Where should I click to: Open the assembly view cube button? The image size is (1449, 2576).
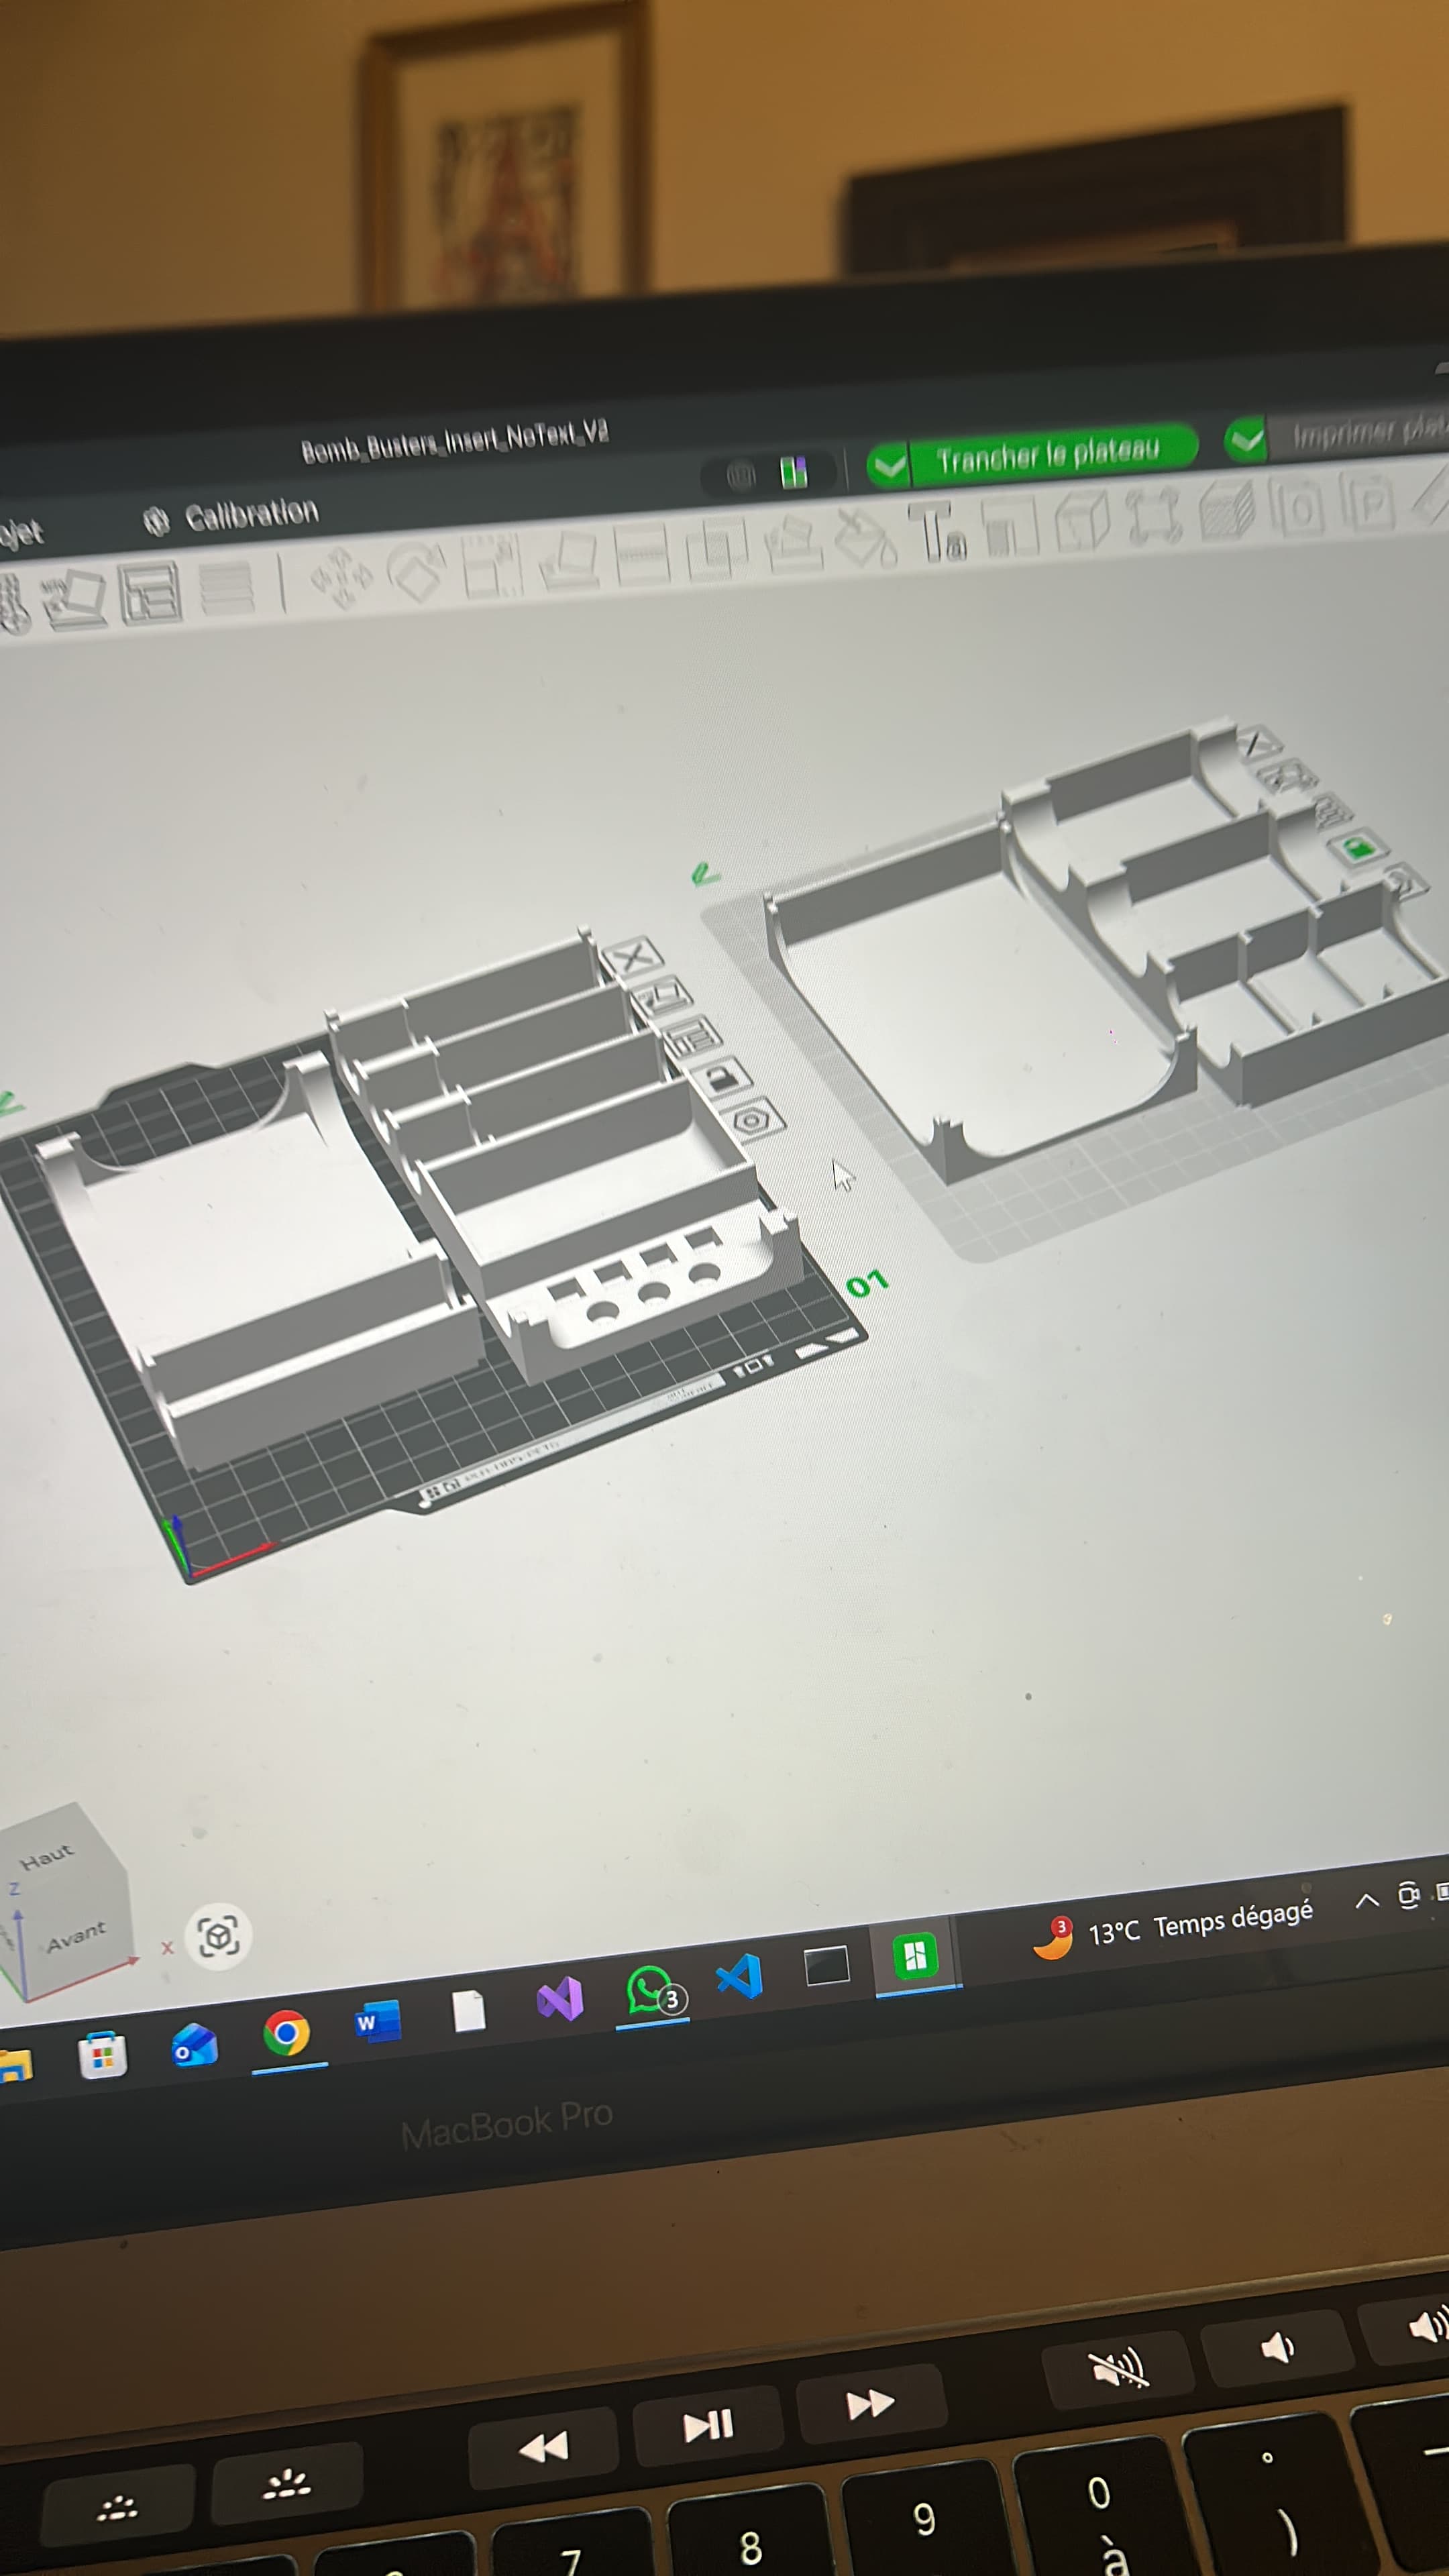[219, 1936]
